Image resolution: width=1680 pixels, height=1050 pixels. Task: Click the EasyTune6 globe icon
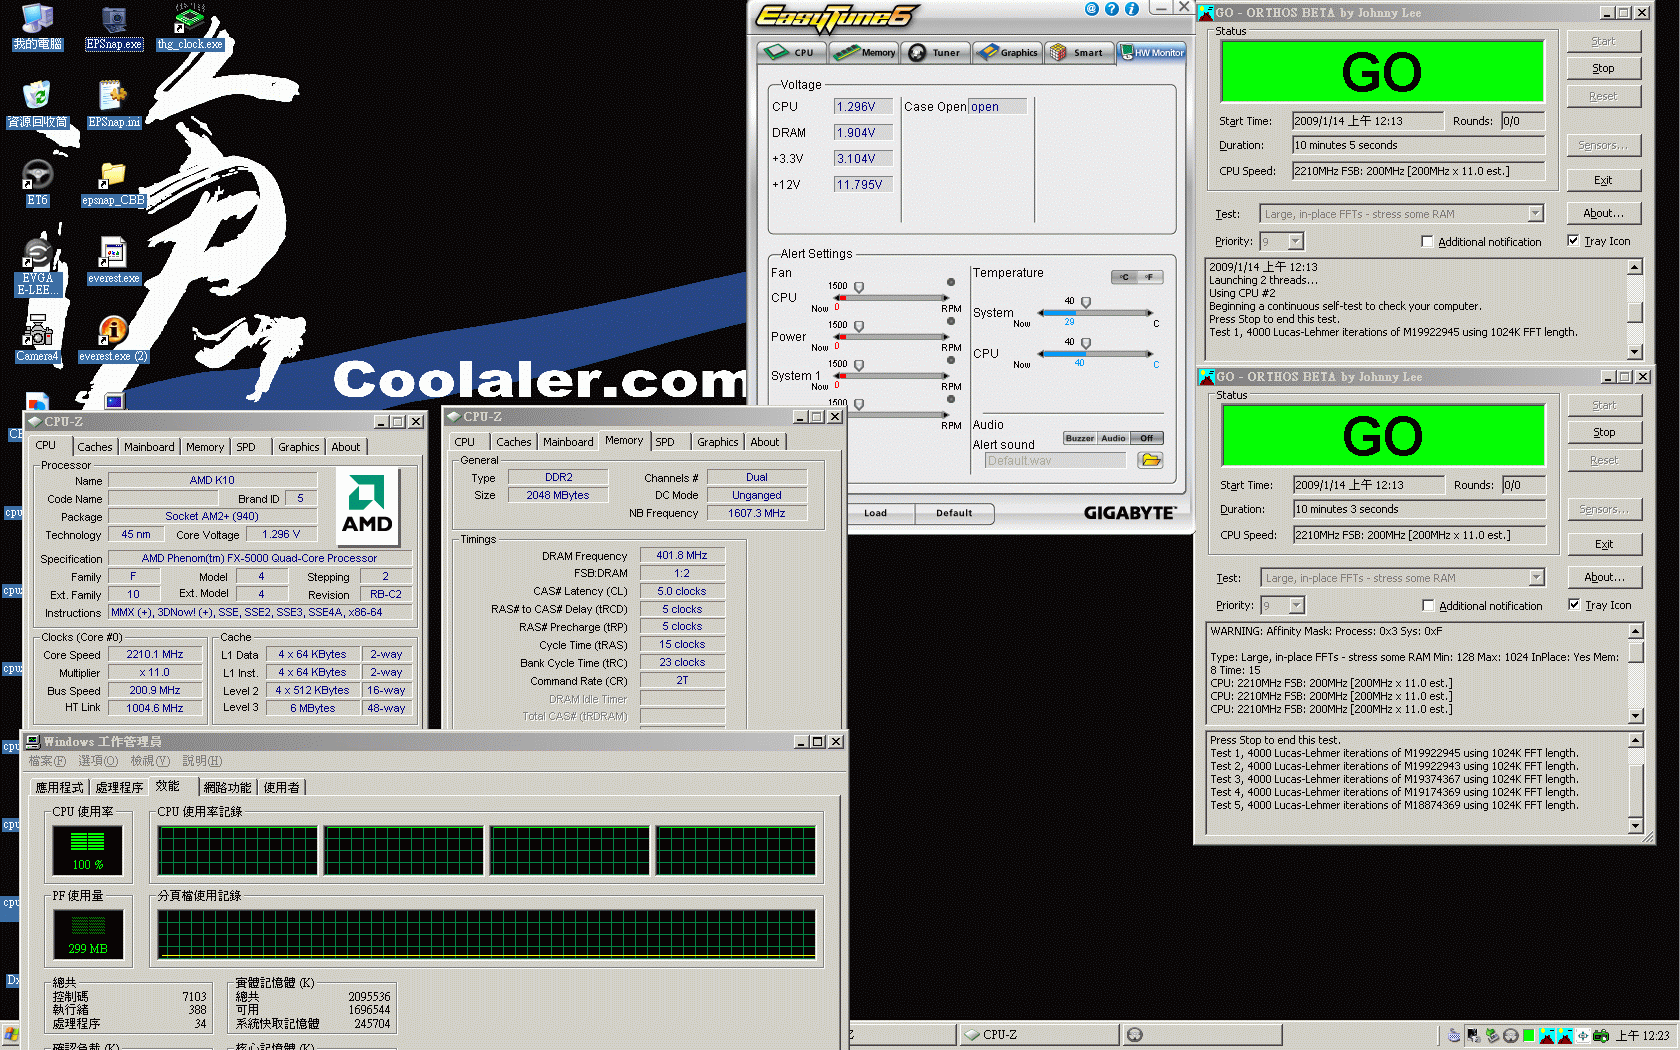point(1091,9)
